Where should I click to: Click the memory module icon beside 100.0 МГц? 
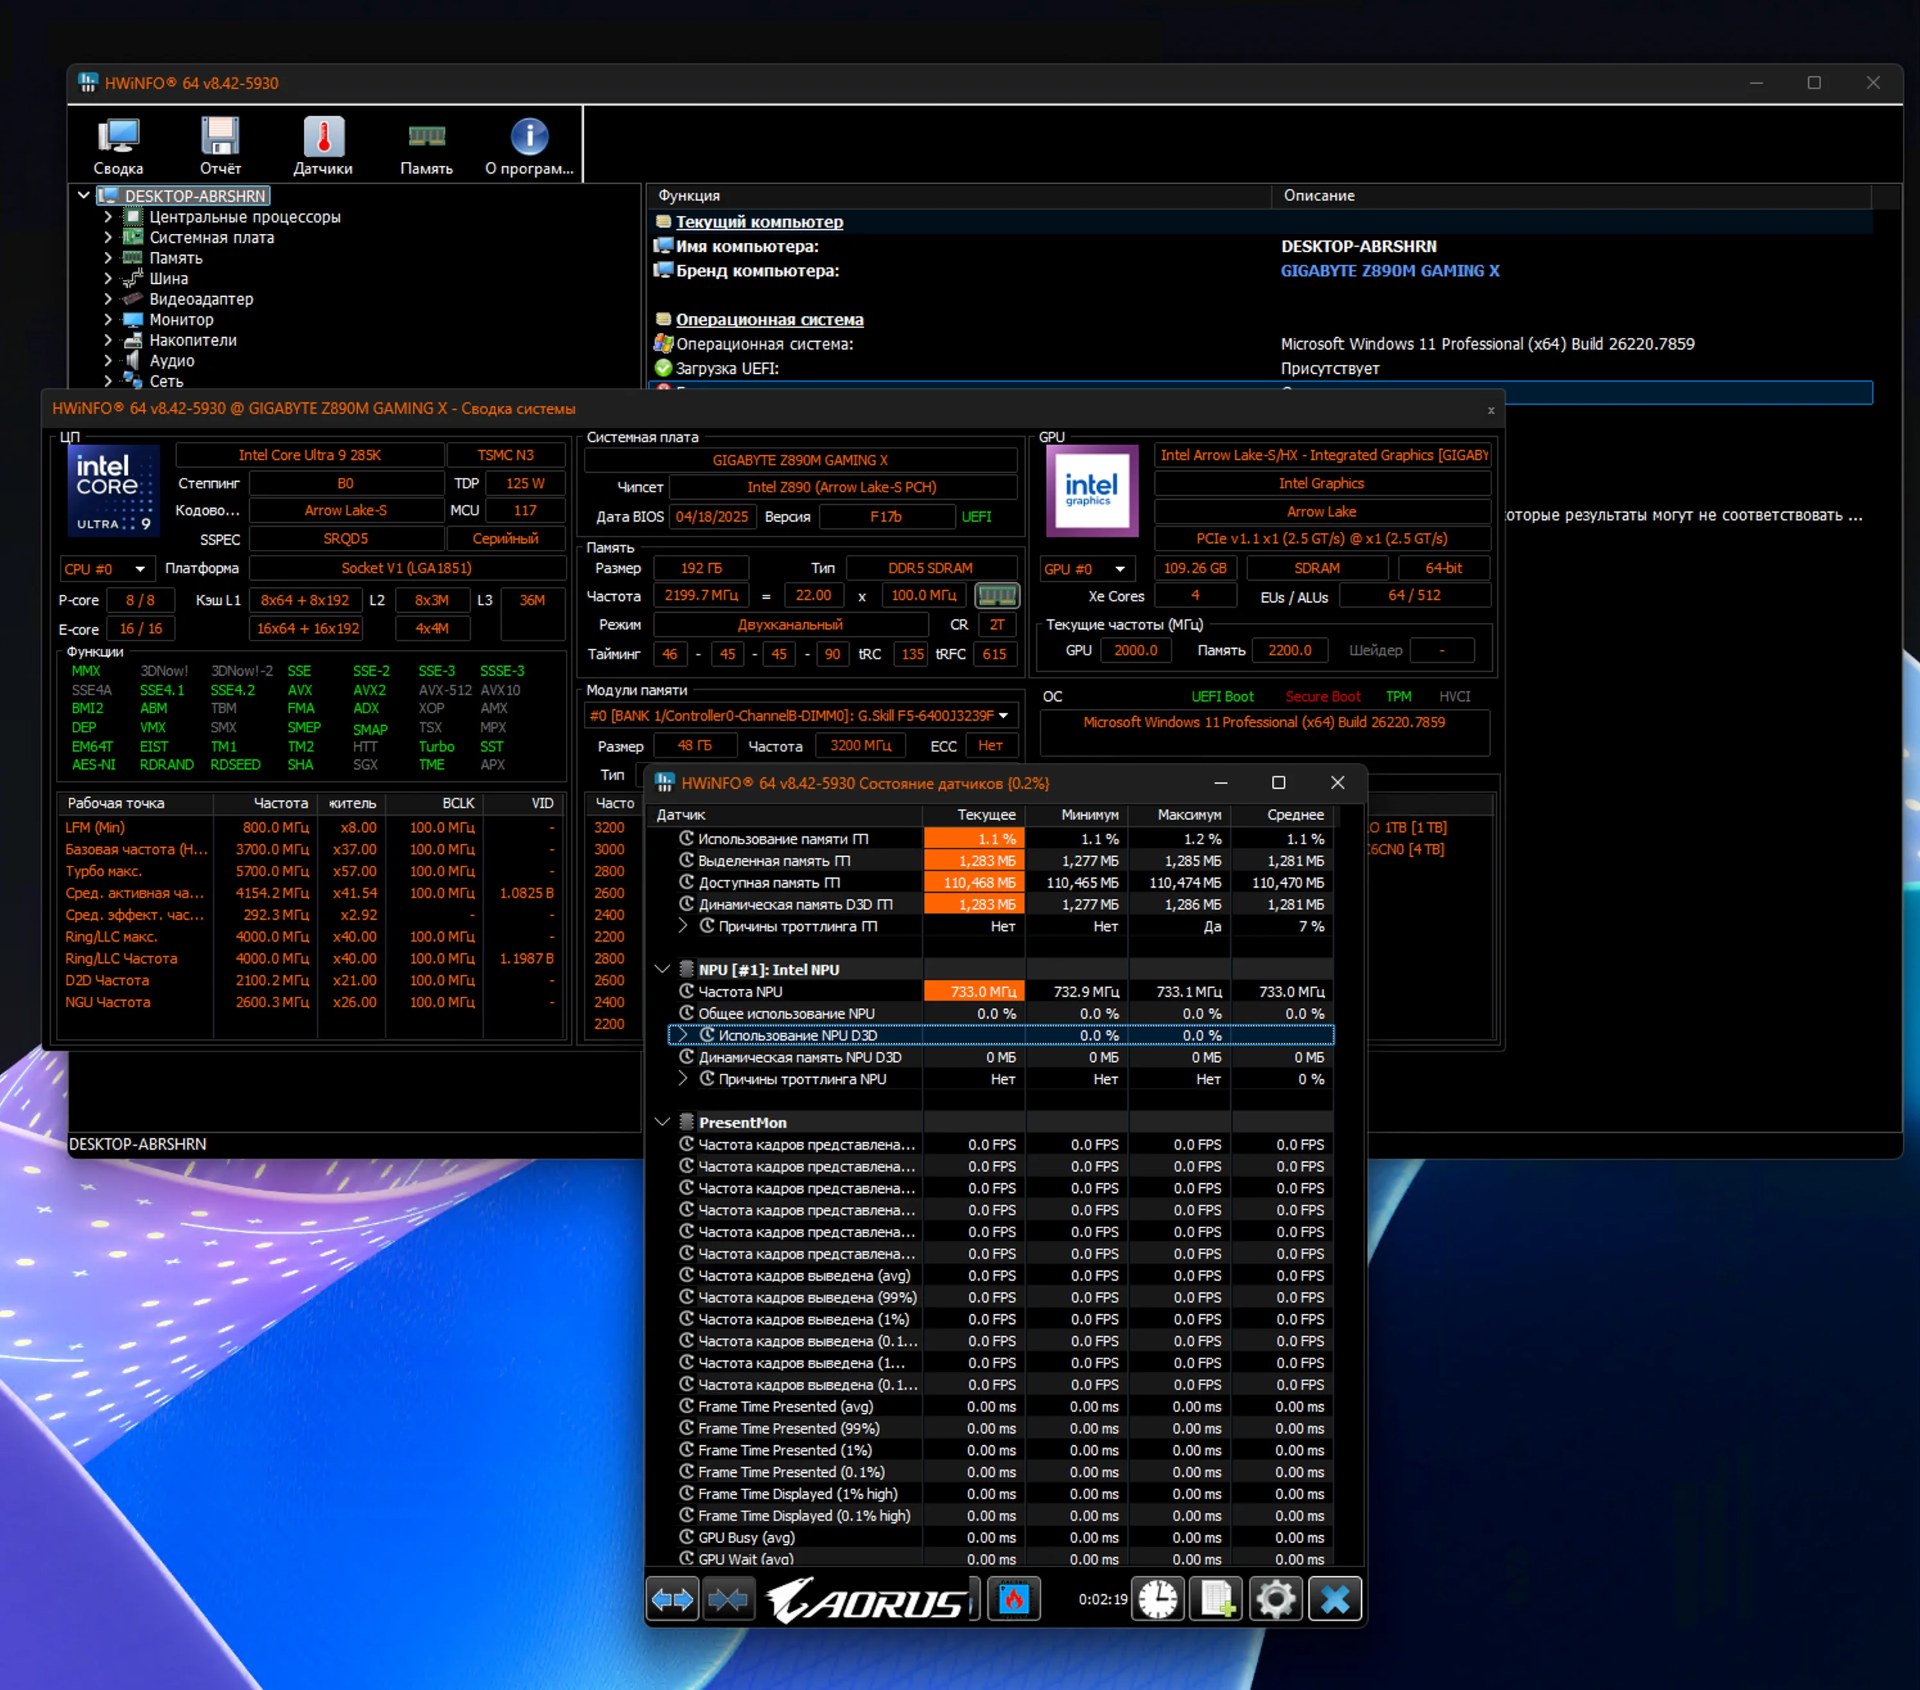pos(996,596)
